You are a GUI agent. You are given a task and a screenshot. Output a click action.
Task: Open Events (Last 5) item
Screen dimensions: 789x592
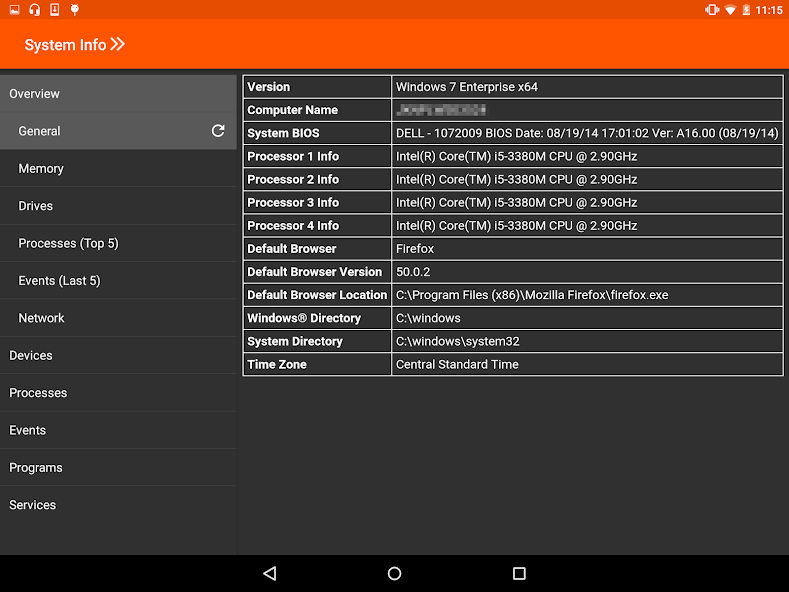click(x=118, y=281)
